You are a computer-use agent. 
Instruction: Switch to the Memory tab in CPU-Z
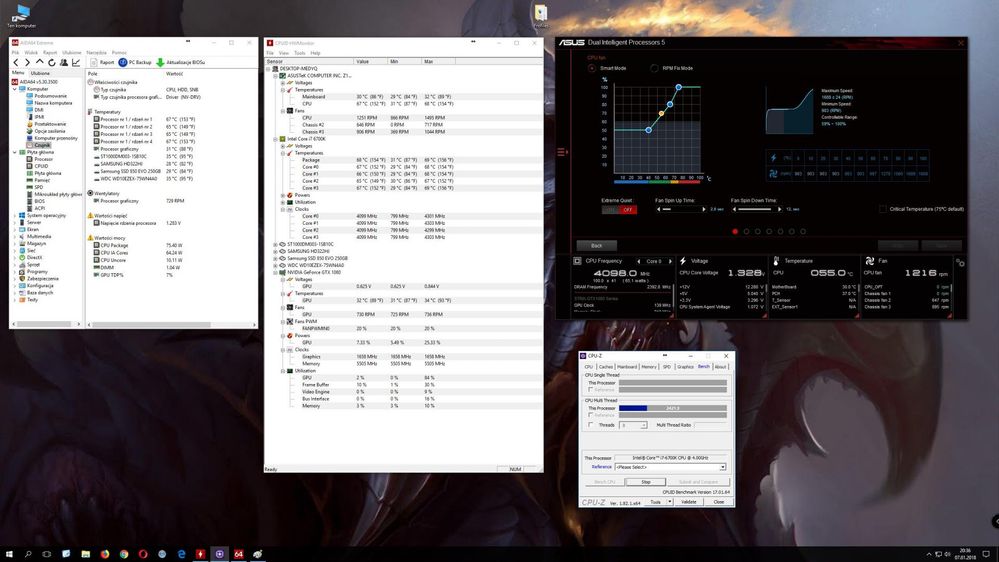(x=649, y=367)
